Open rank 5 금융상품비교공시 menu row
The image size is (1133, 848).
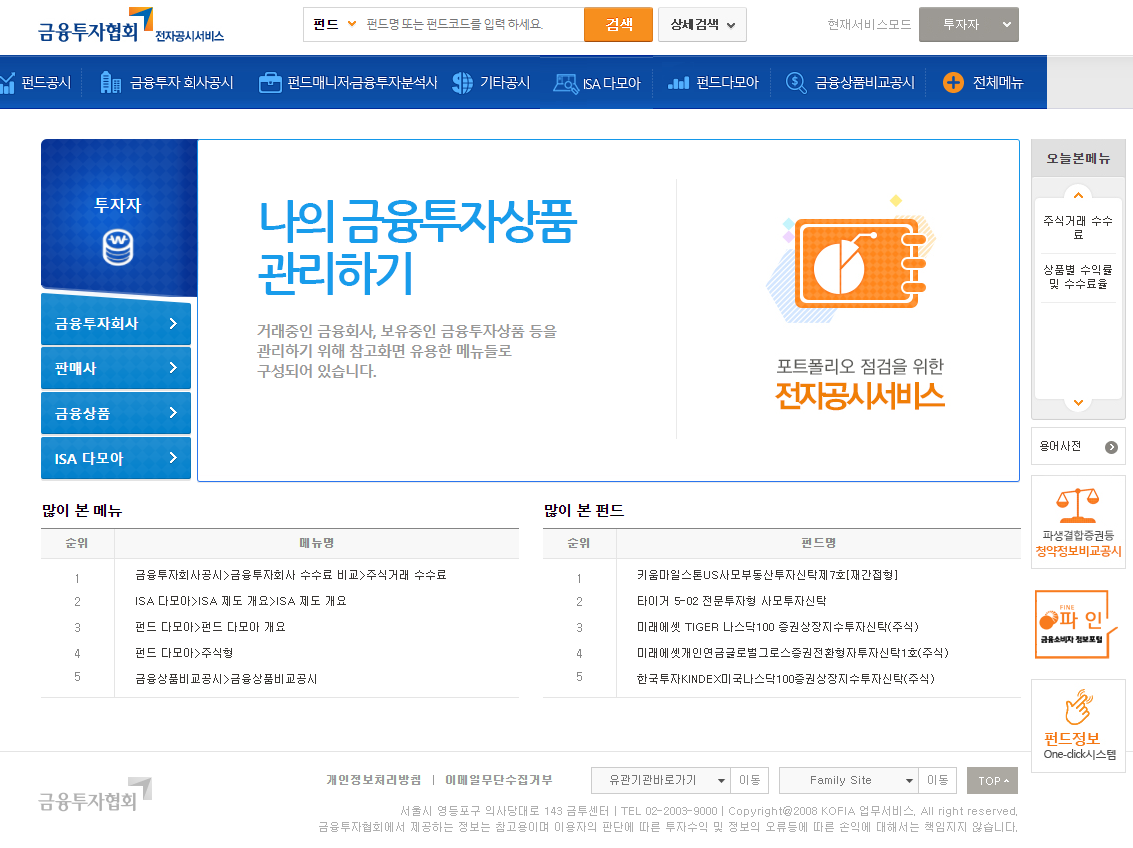coord(226,679)
